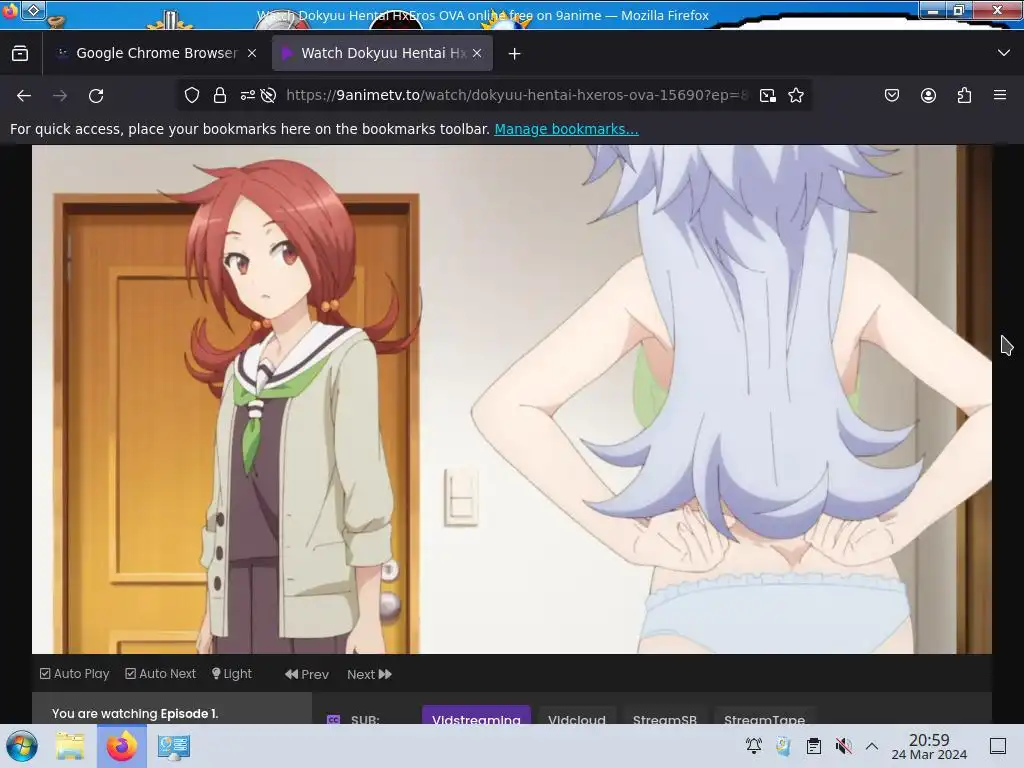Unmute the volume tray icon
This screenshot has height=768, width=1024.
click(x=844, y=745)
